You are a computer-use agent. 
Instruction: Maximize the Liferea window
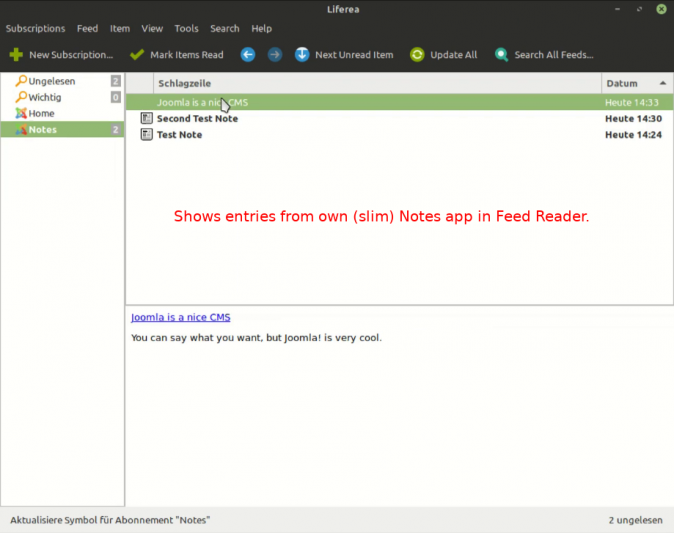tap(639, 9)
